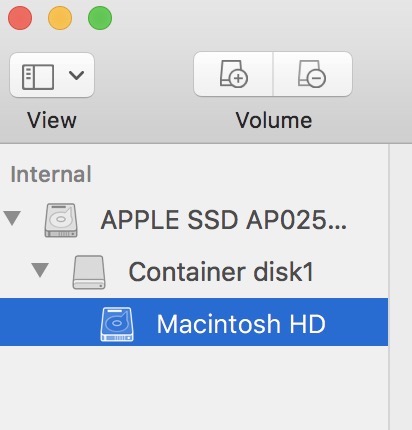Collapse the APPLE SSD disclosure triangle
This screenshot has width=412, height=430.
(13, 218)
